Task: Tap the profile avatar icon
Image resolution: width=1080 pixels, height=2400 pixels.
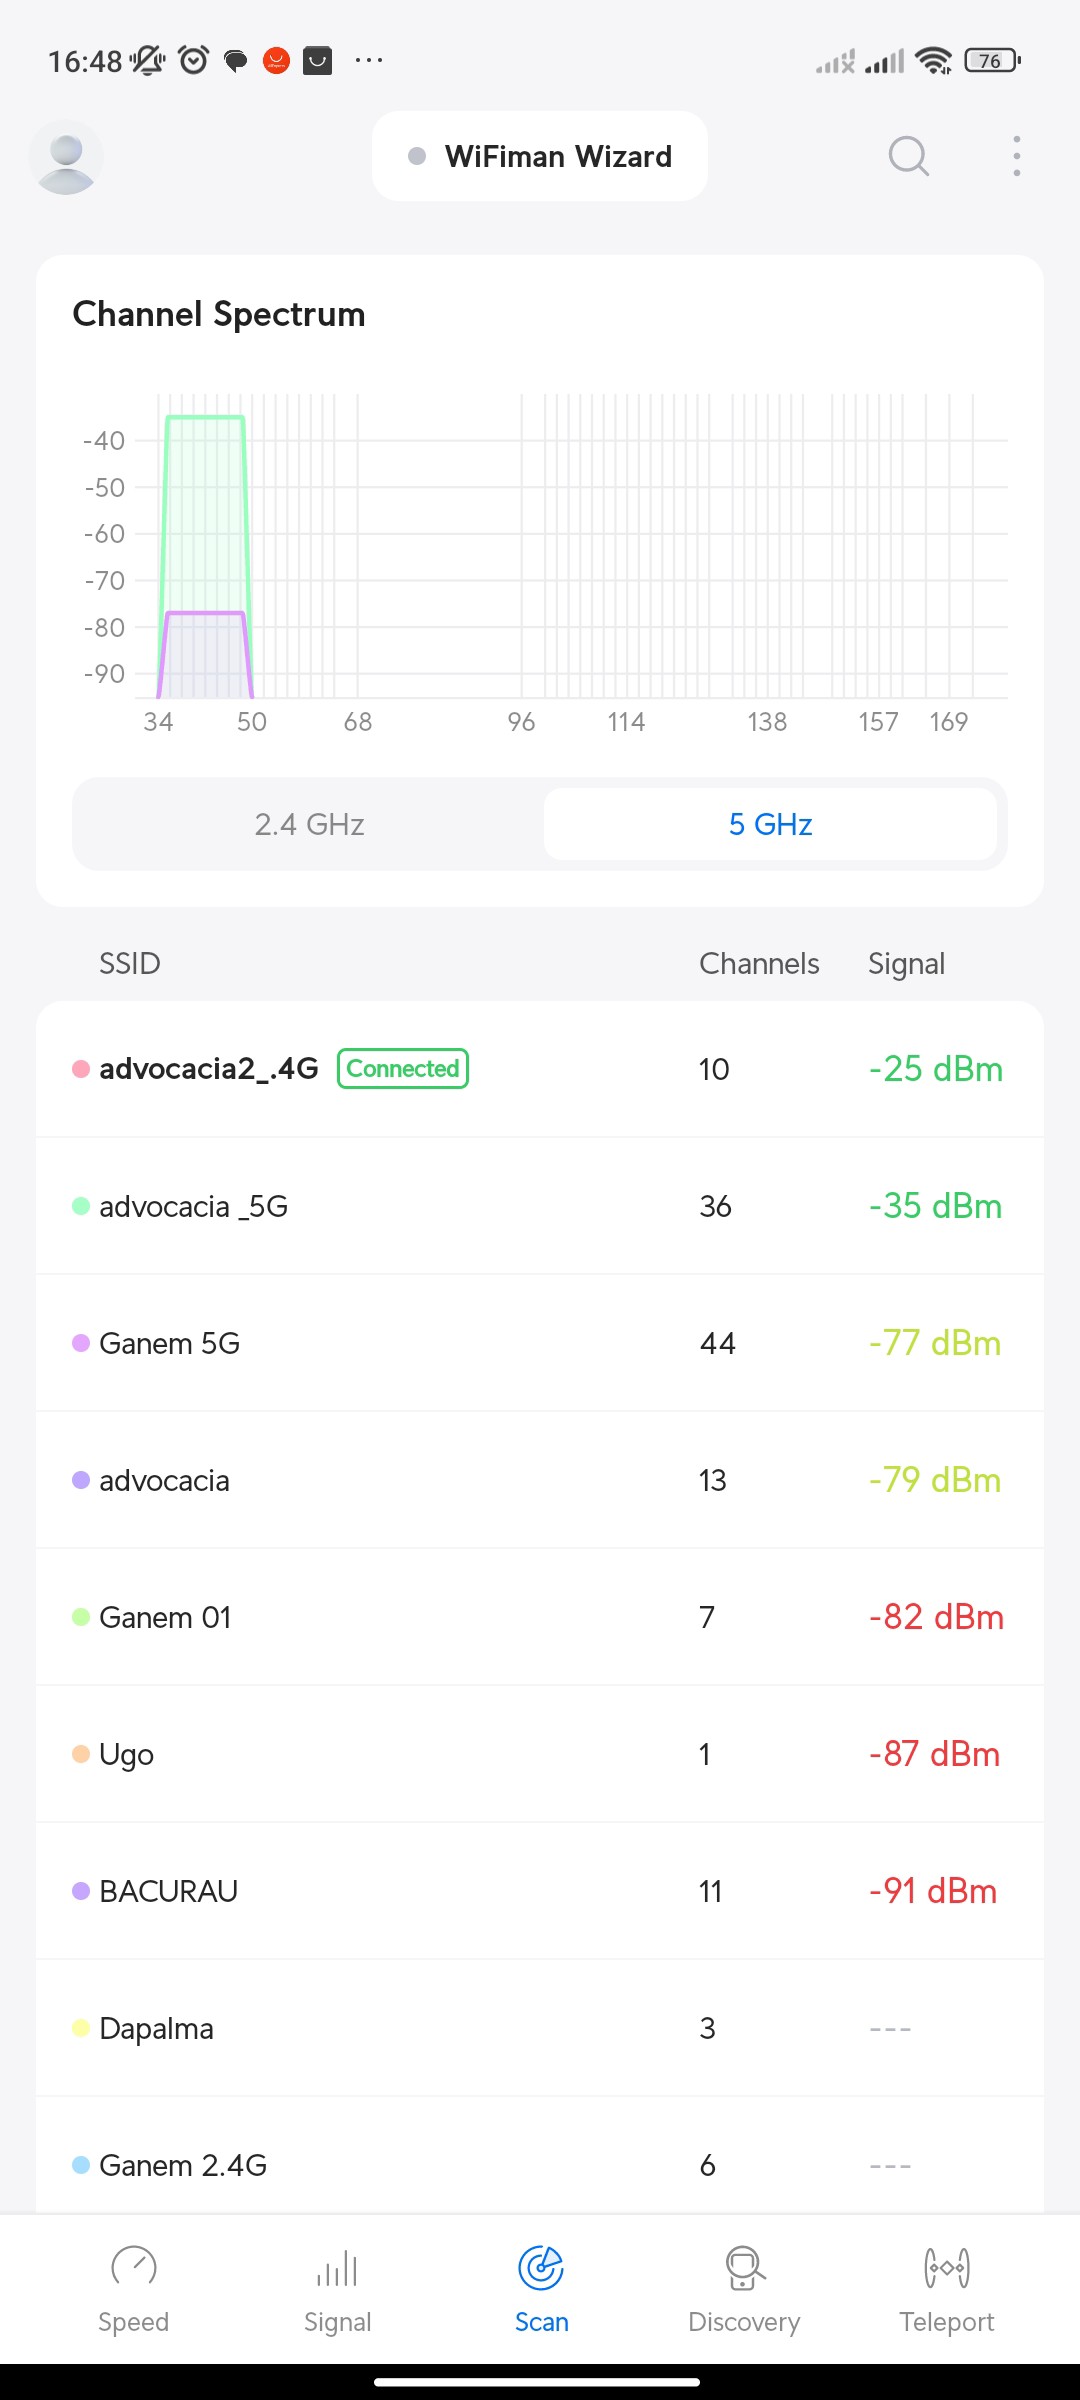Action: click(66, 157)
